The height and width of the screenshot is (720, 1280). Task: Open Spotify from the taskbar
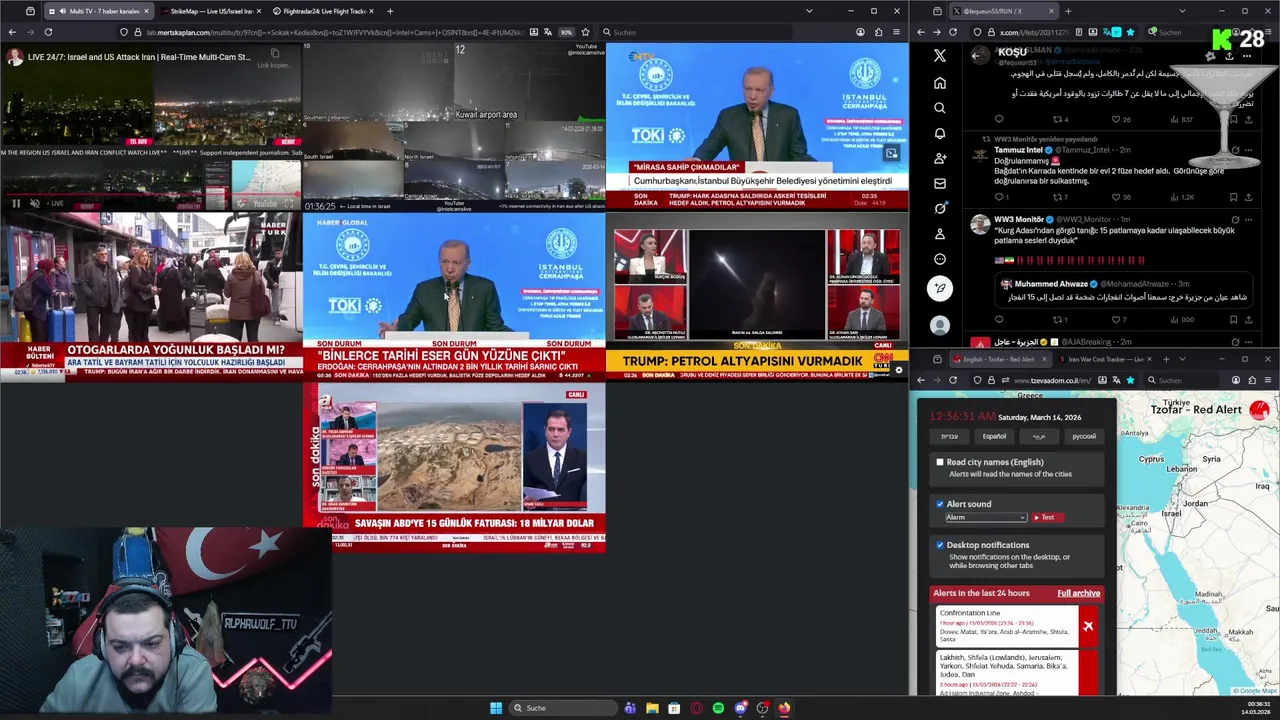718,708
